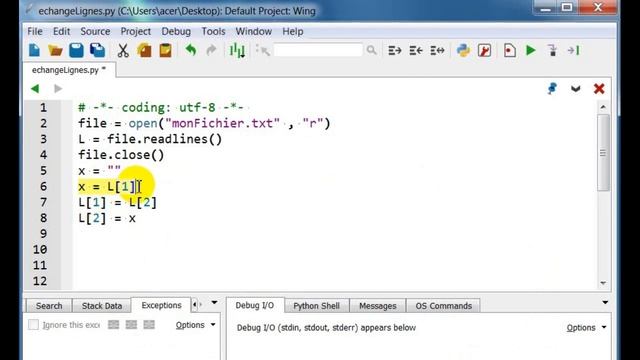
Task: Open the Project menu
Action: pyautogui.click(x=136, y=31)
